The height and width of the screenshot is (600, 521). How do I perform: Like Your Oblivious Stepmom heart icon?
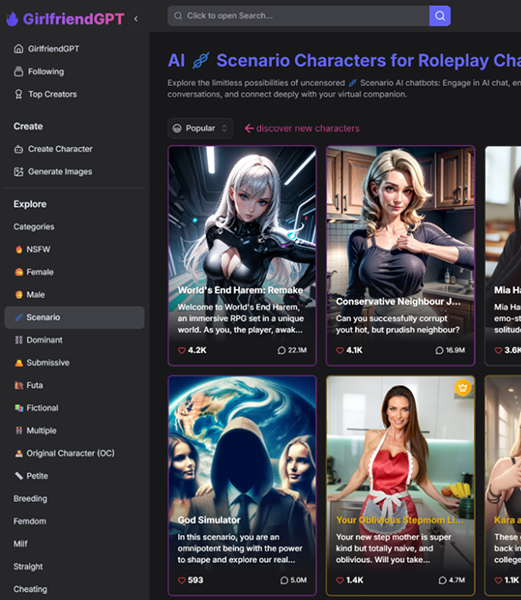(x=340, y=580)
